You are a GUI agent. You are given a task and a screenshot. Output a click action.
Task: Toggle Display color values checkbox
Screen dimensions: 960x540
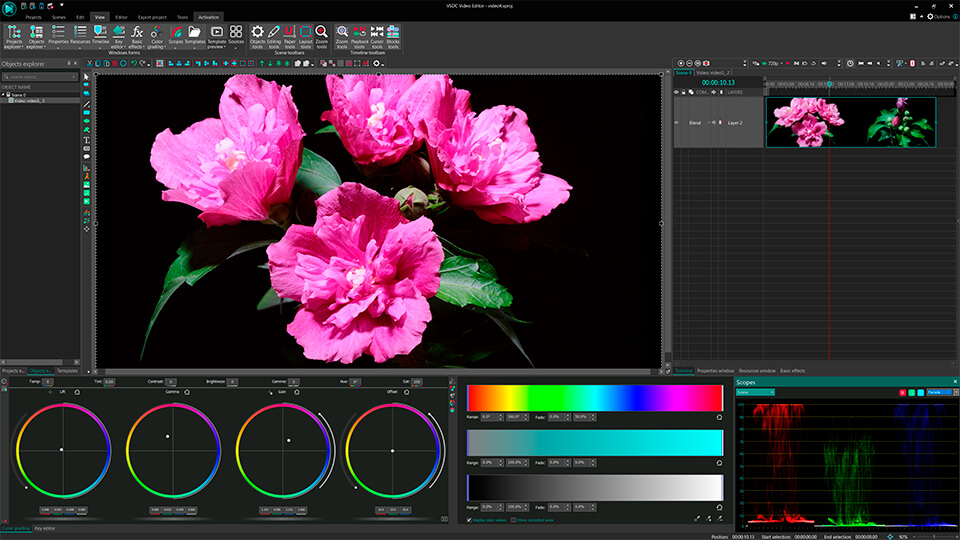tap(470, 520)
